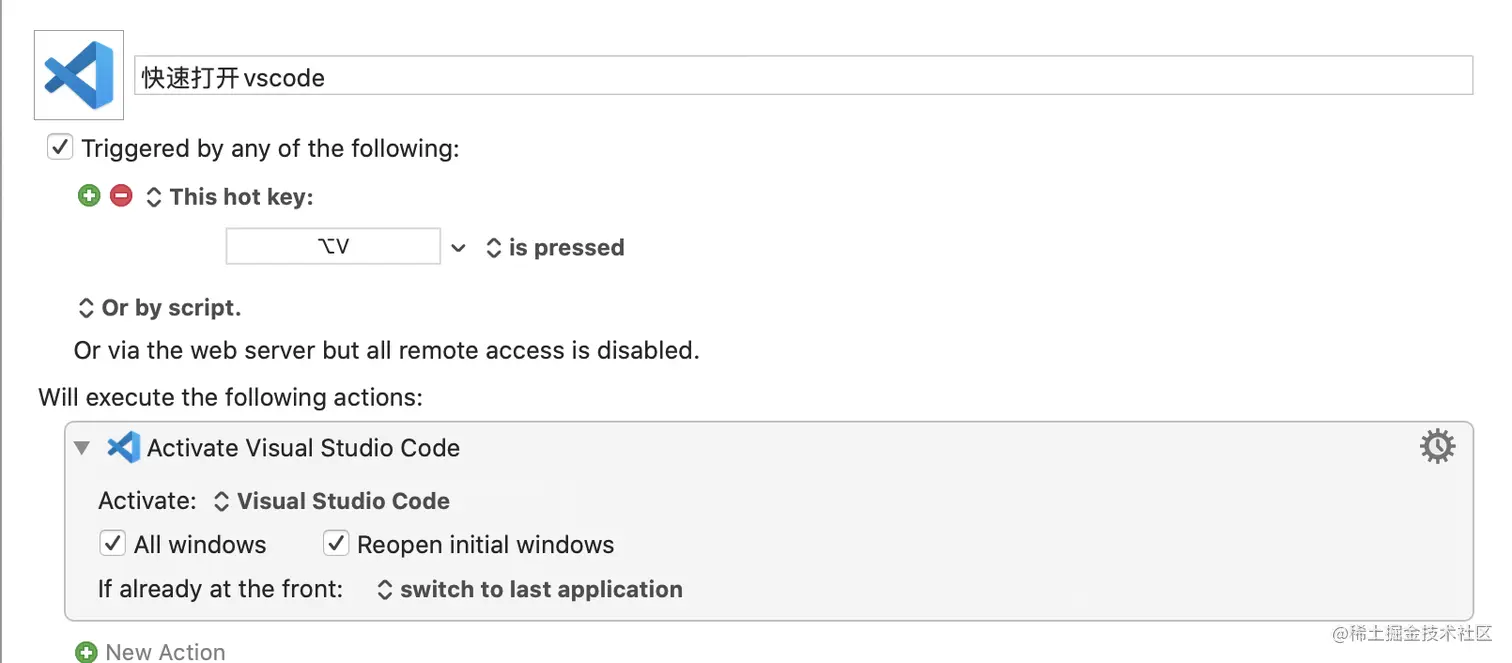Click the red remove trigger icon

(121, 196)
